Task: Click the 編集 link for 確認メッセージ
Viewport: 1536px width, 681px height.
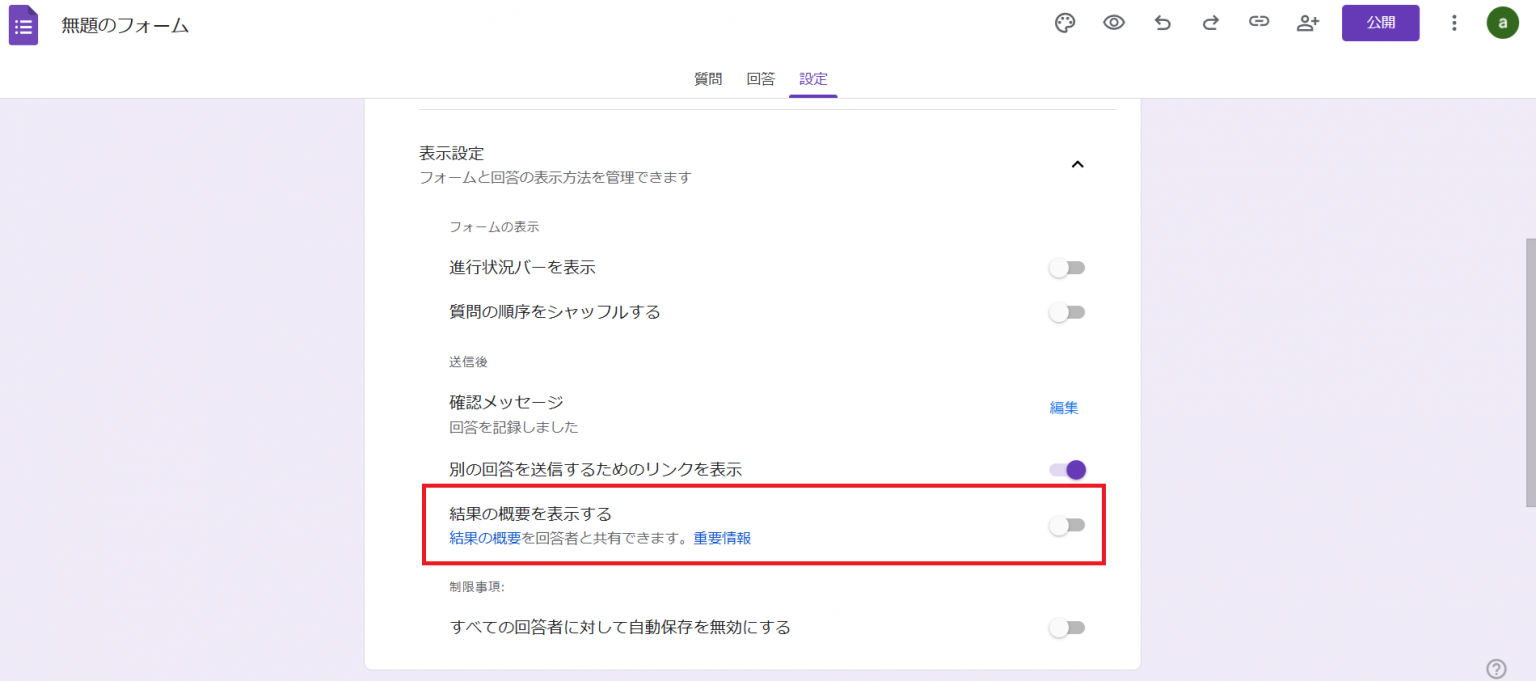Action: coord(1064,407)
